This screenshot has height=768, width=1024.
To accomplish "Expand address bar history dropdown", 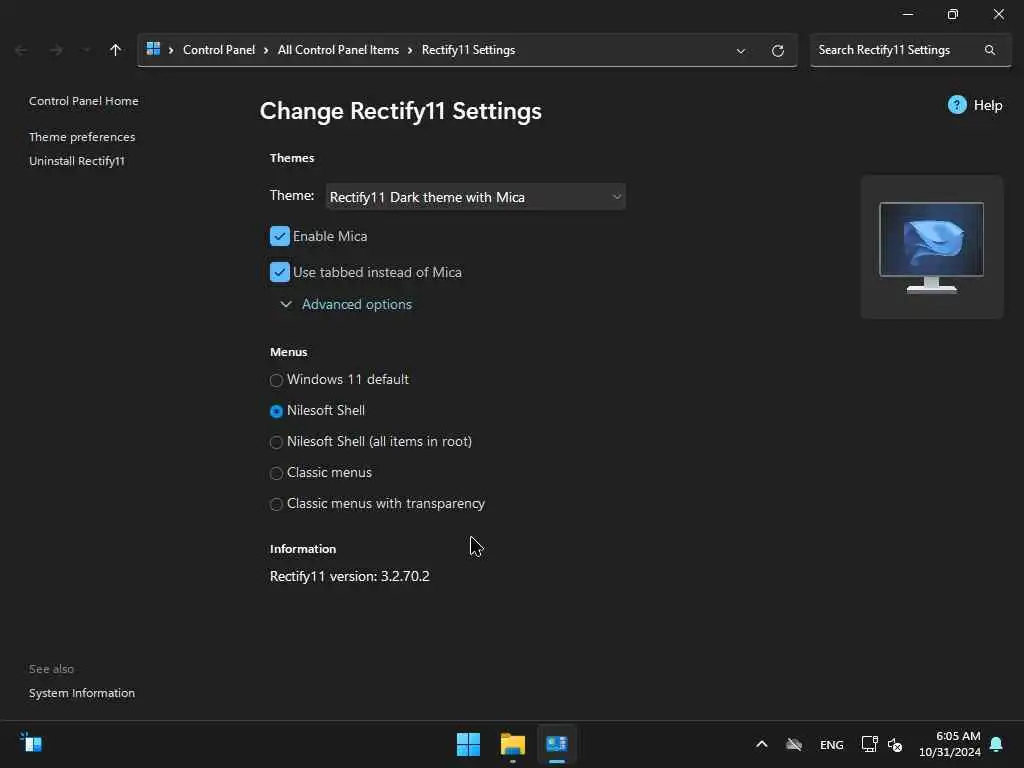I will click(x=741, y=51).
